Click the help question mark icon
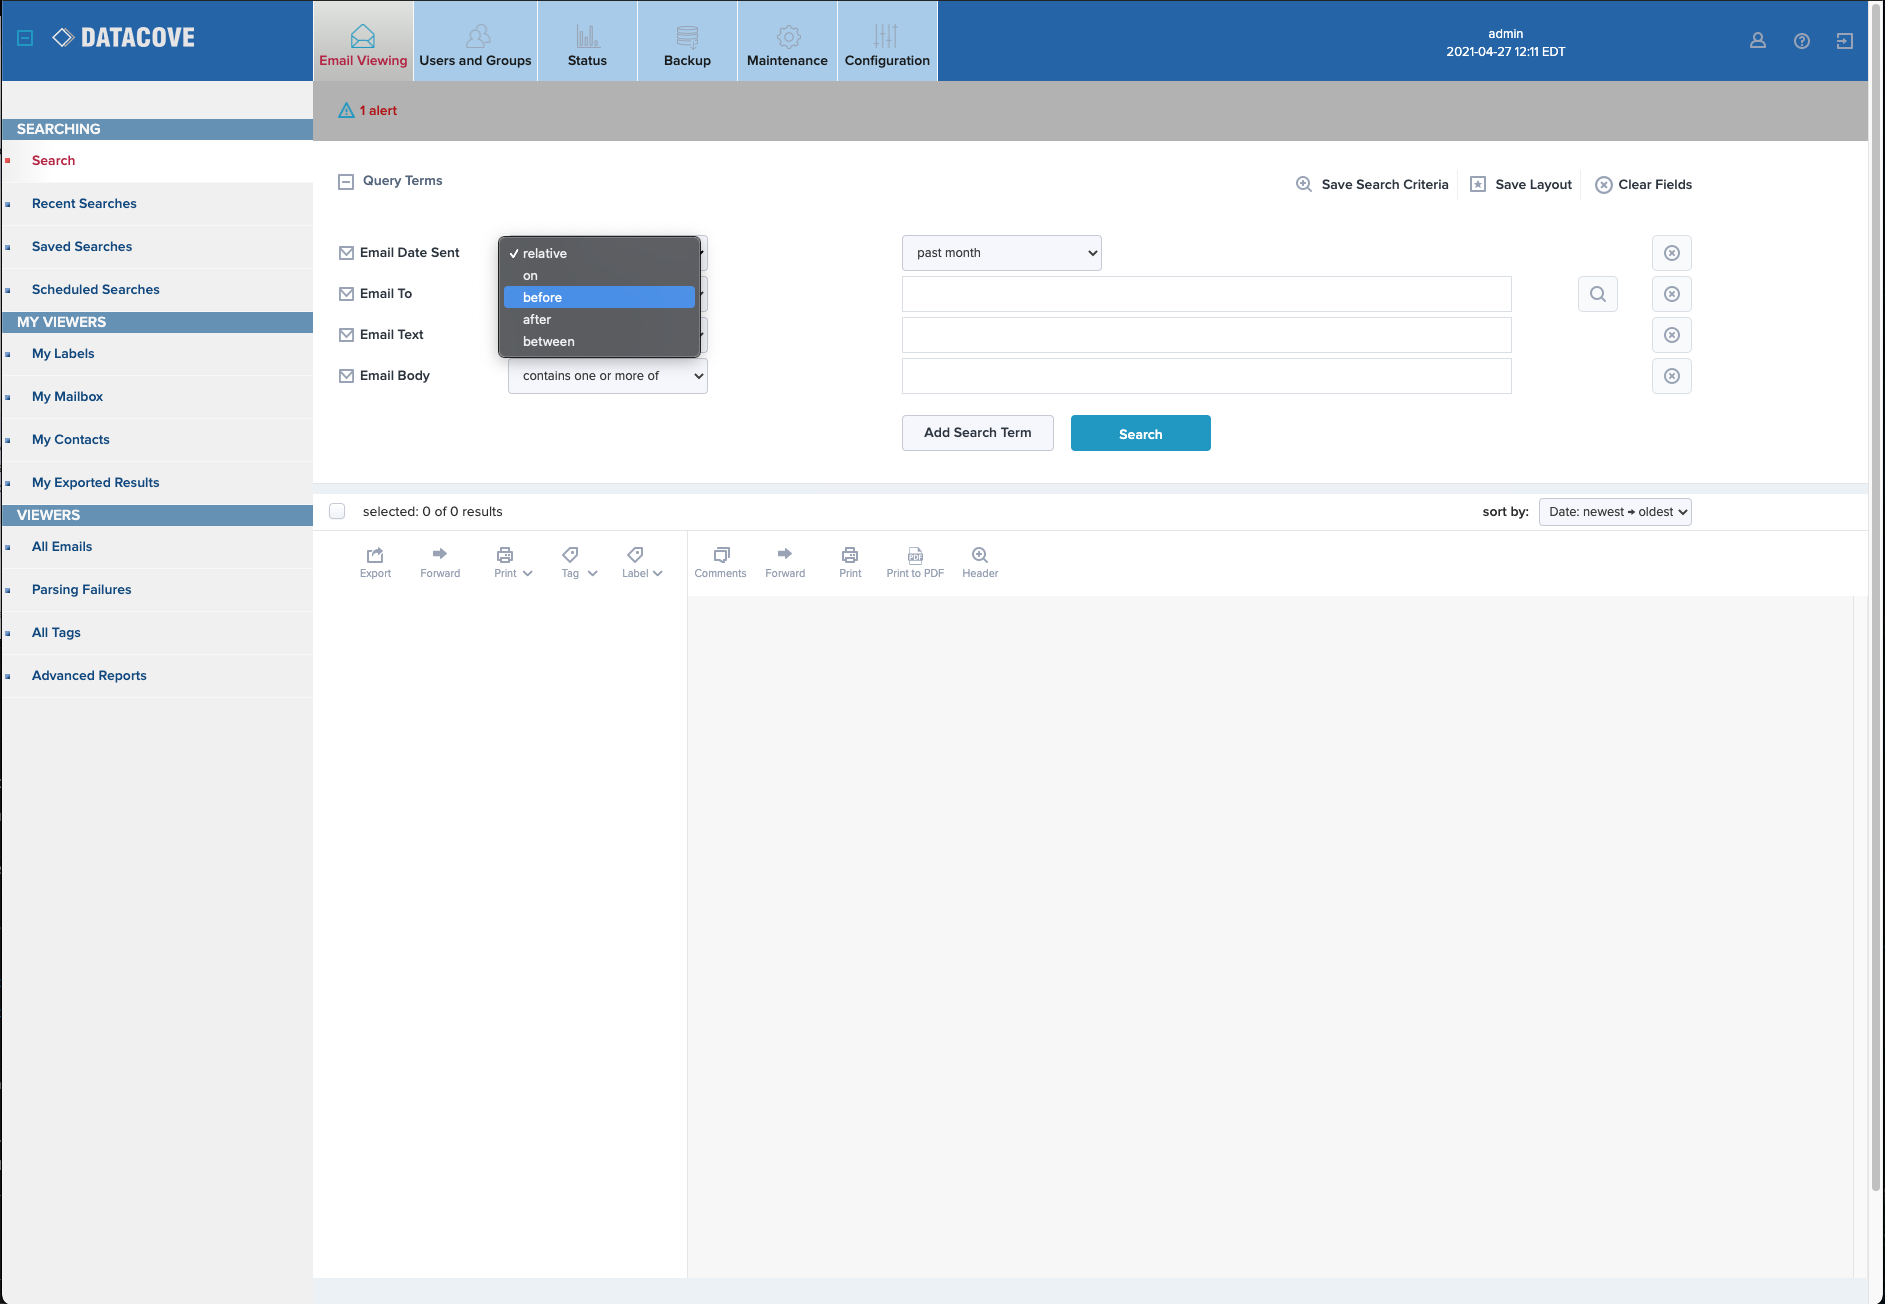Viewport: 1885px width, 1304px height. [1802, 41]
